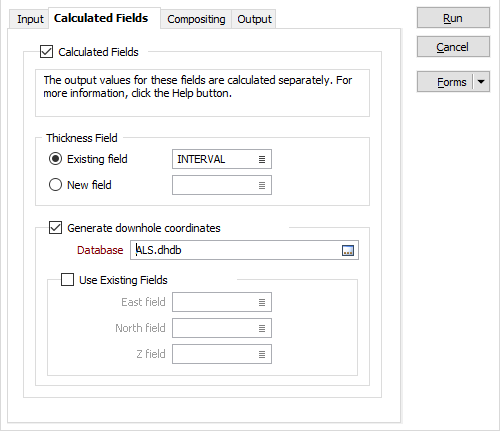Image resolution: width=500 pixels, height=435 pixels.
Task: Click the Cancel button
Action: pyautogui.click(x=453, y=47)
